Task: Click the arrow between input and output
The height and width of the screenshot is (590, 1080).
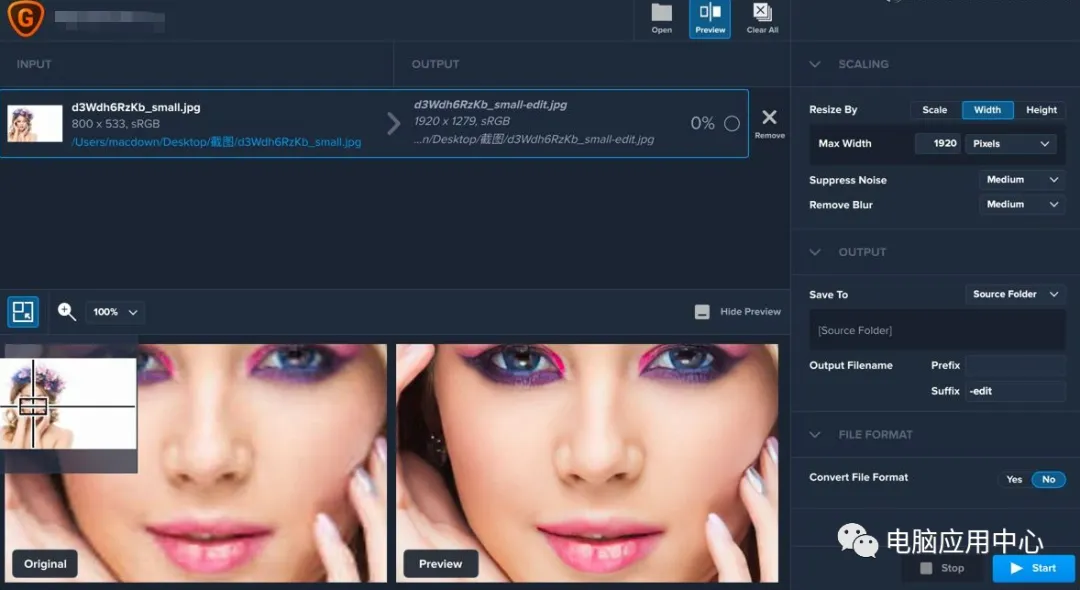Action: tap(393, 123)
